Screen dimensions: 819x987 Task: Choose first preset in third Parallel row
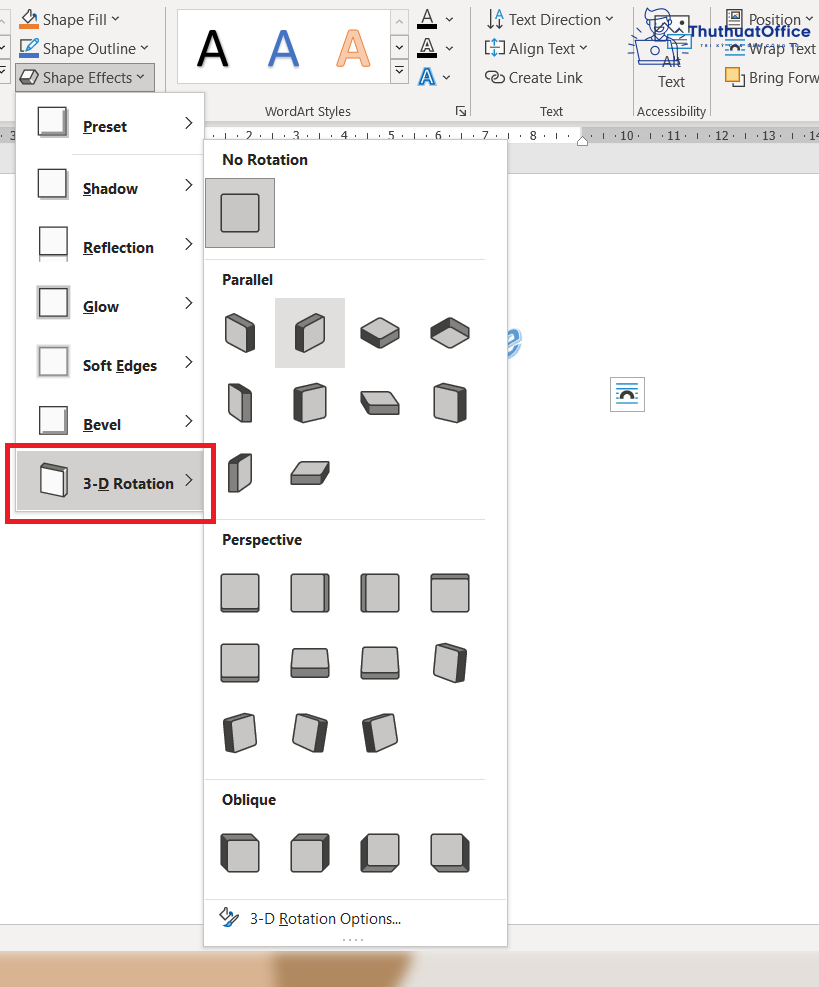tap(240, 473)
